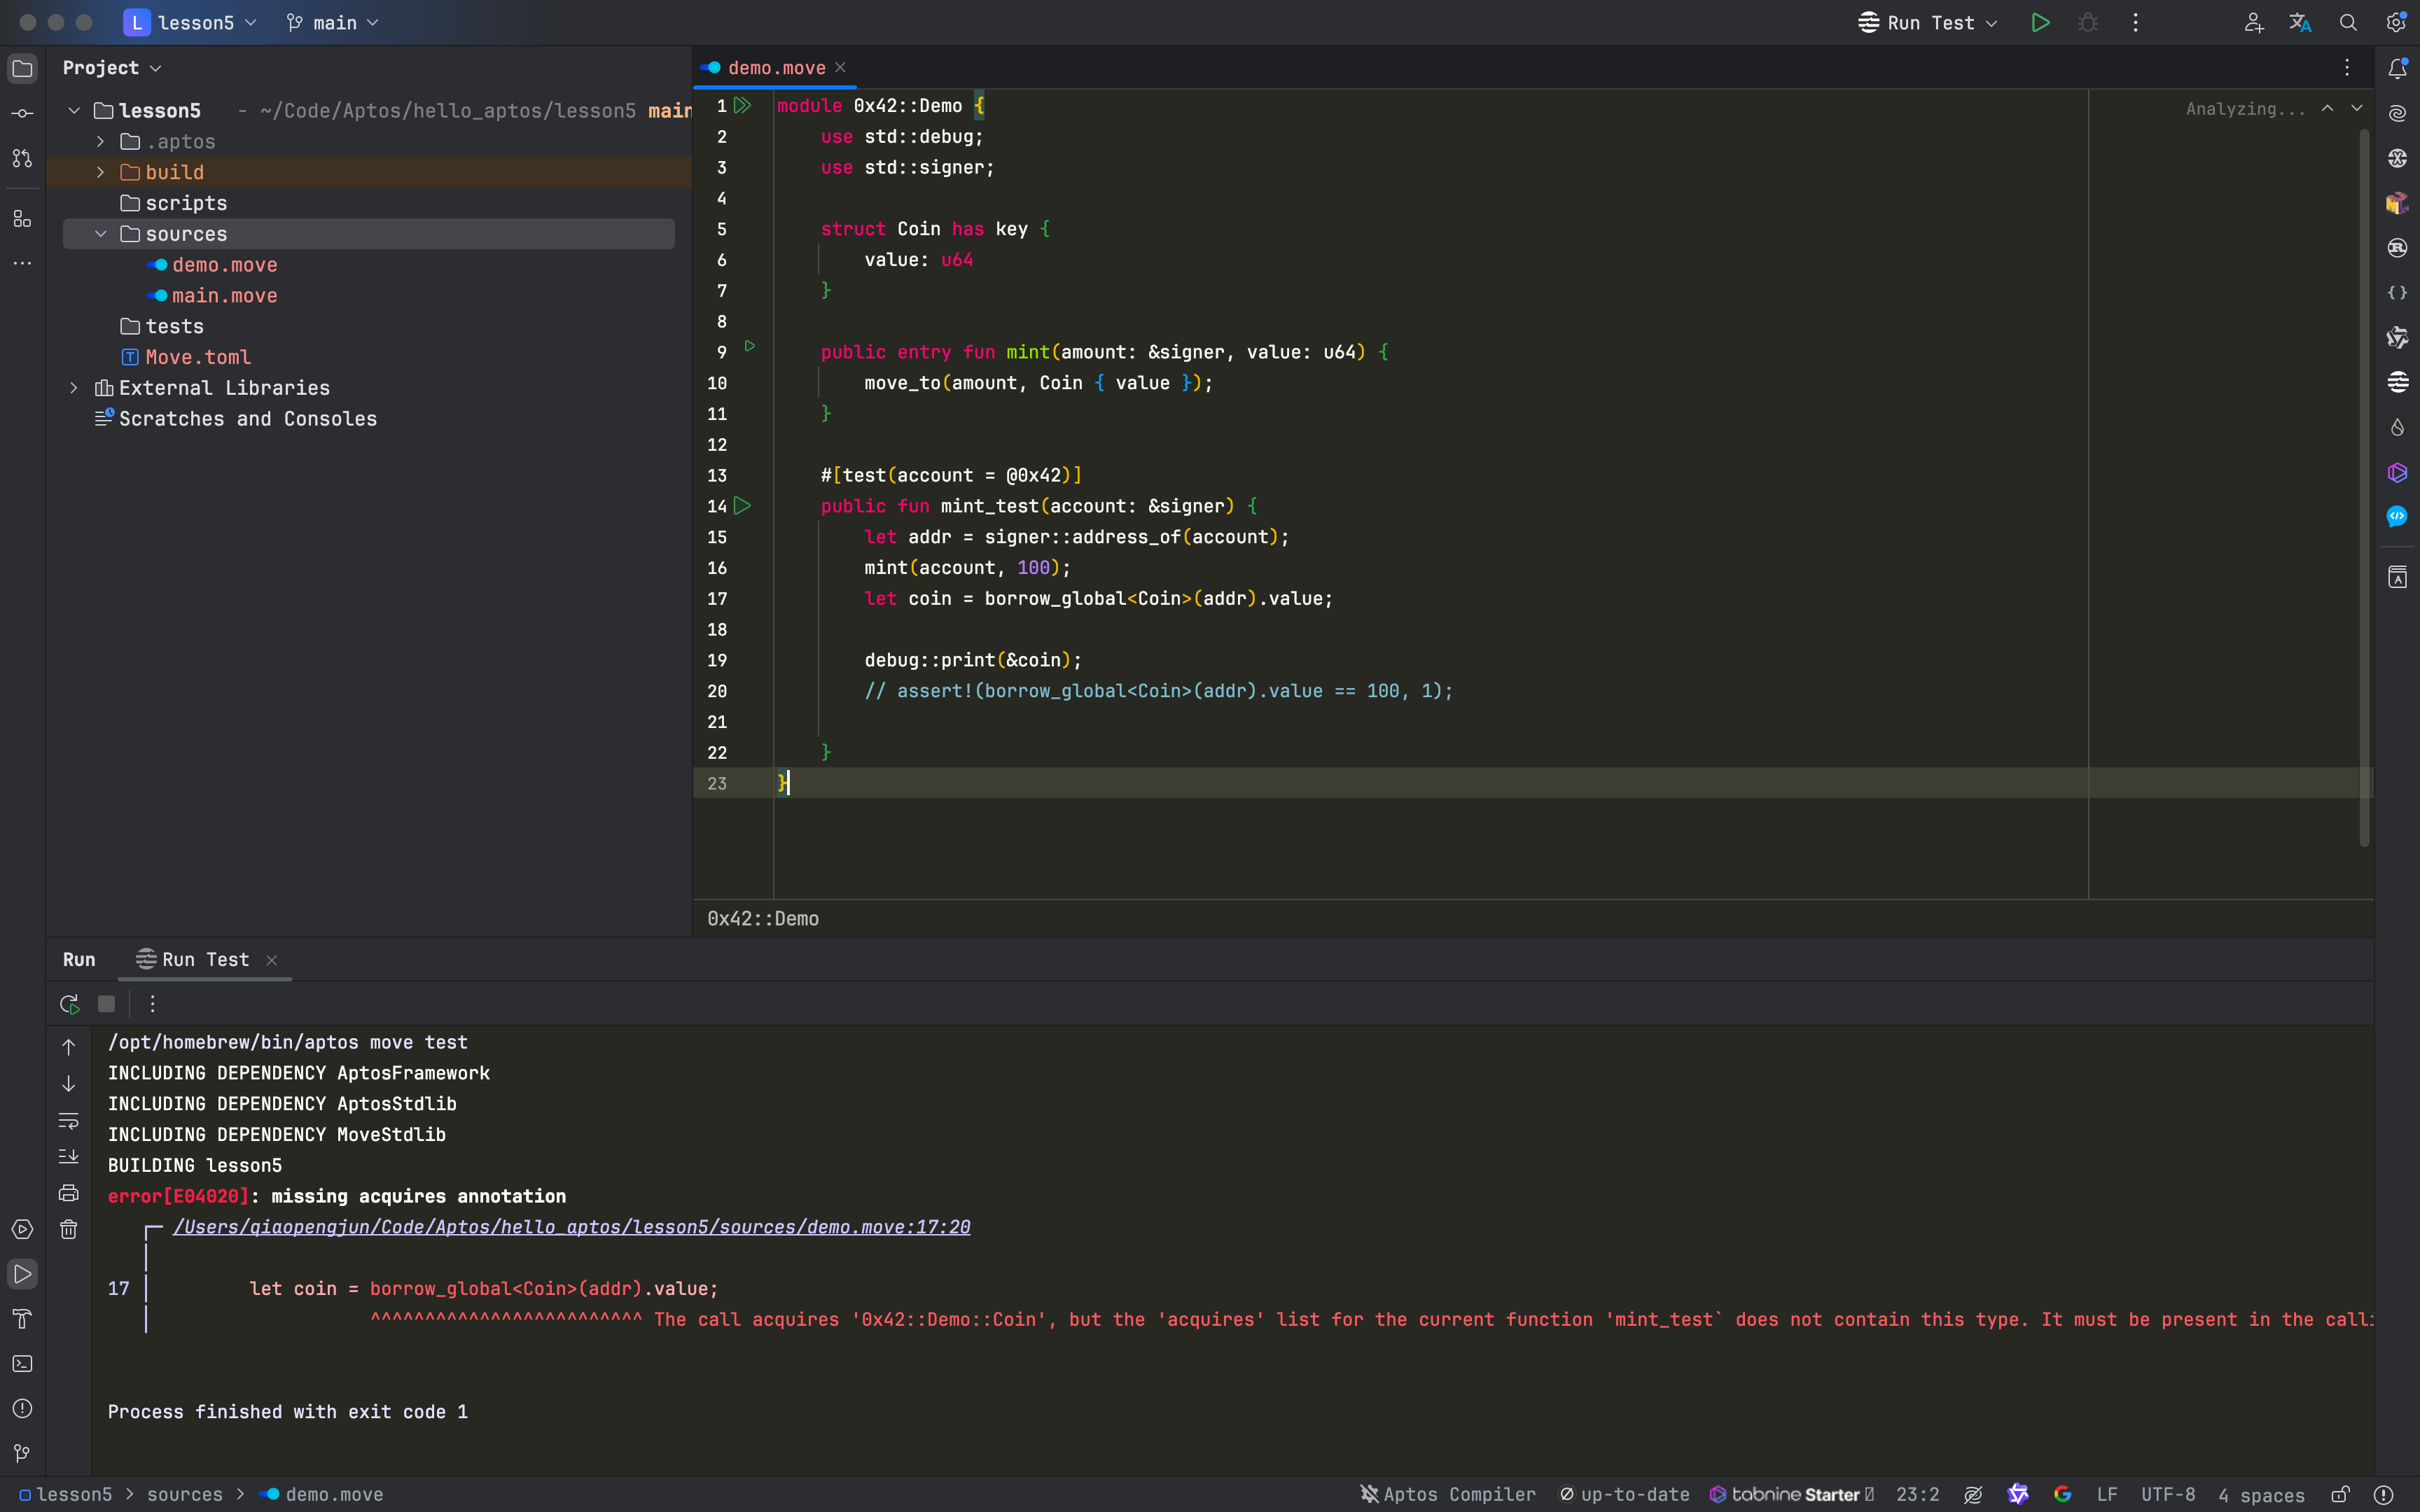Click the Translate icon in toolbar
2420x1512 pixels.
tap(2300, 22)
